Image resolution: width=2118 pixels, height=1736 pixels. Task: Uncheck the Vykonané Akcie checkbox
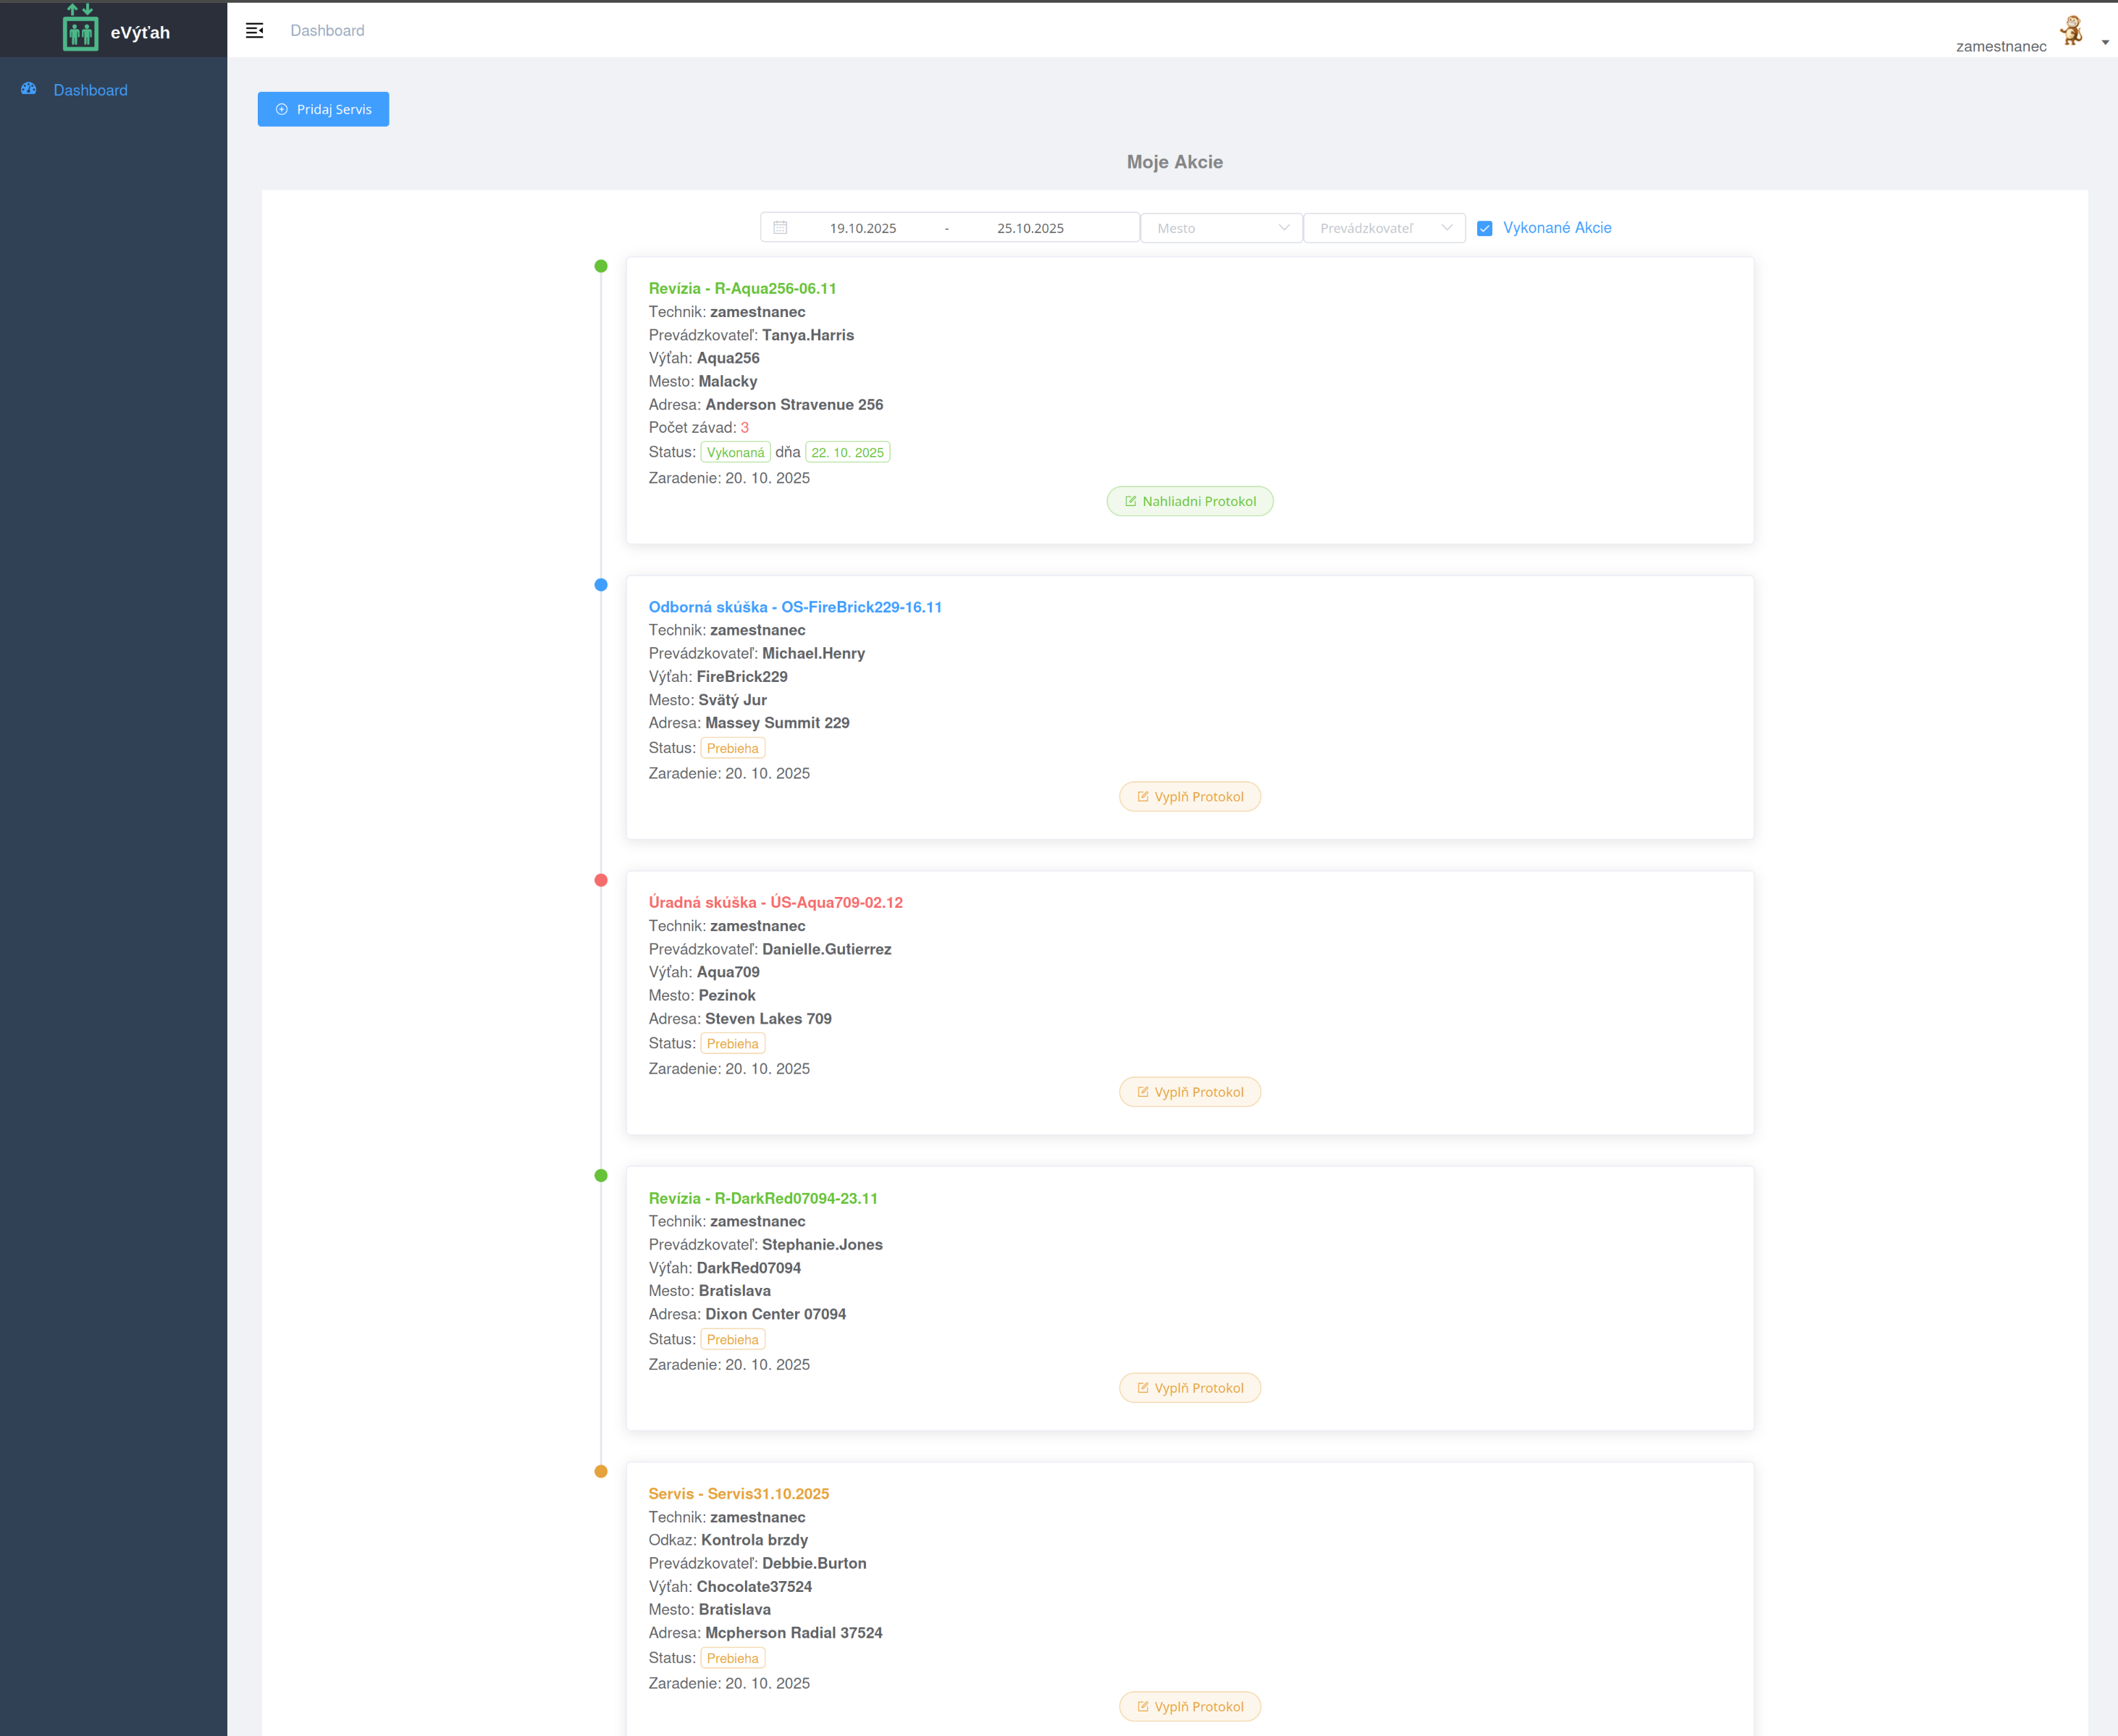(1485, 228)
